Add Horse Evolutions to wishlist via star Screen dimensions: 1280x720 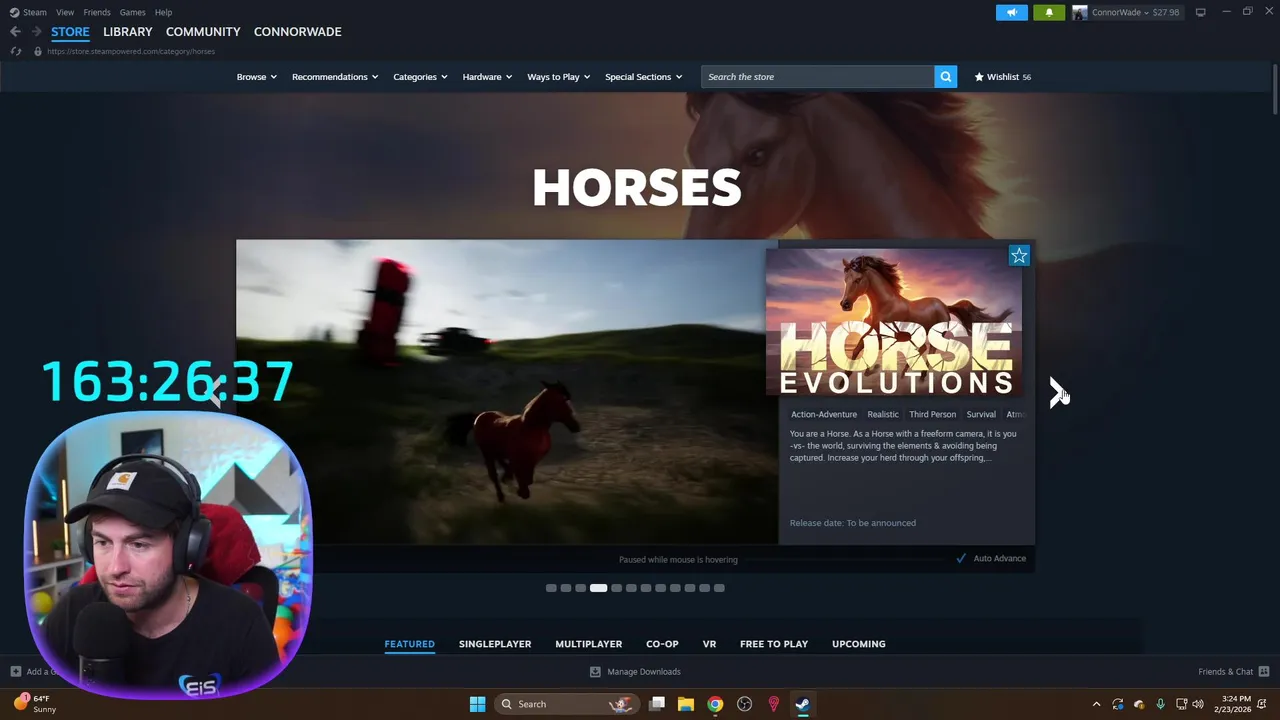(x=1019, y=256)
